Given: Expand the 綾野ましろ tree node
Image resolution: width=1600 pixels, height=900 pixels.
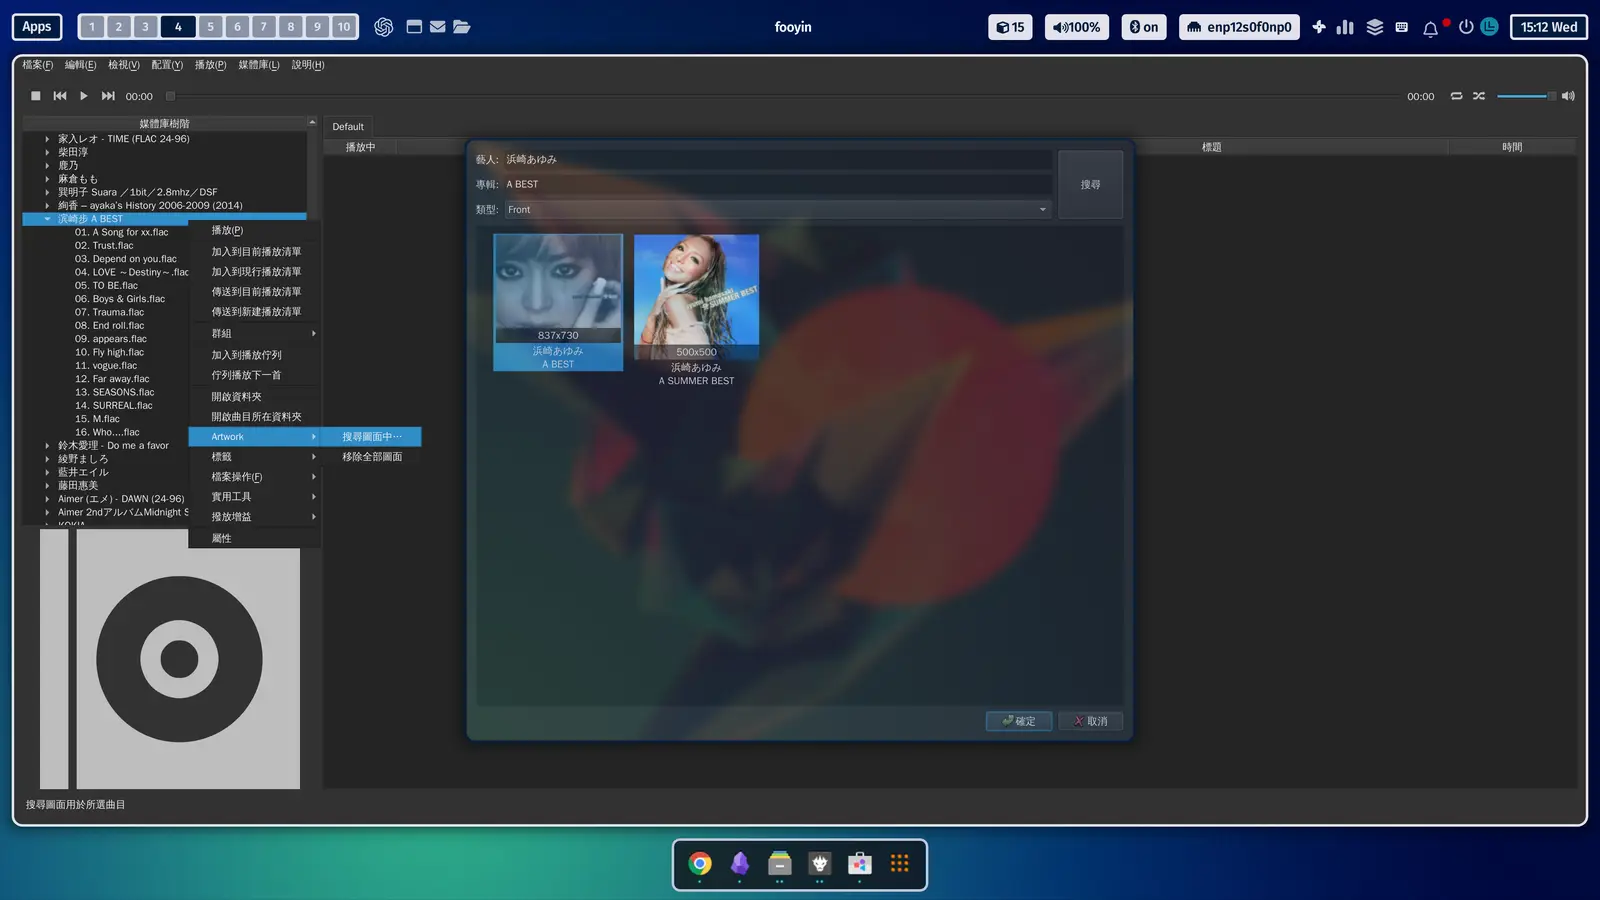Looking at the screenshot, I should click(x=47, y=459).
